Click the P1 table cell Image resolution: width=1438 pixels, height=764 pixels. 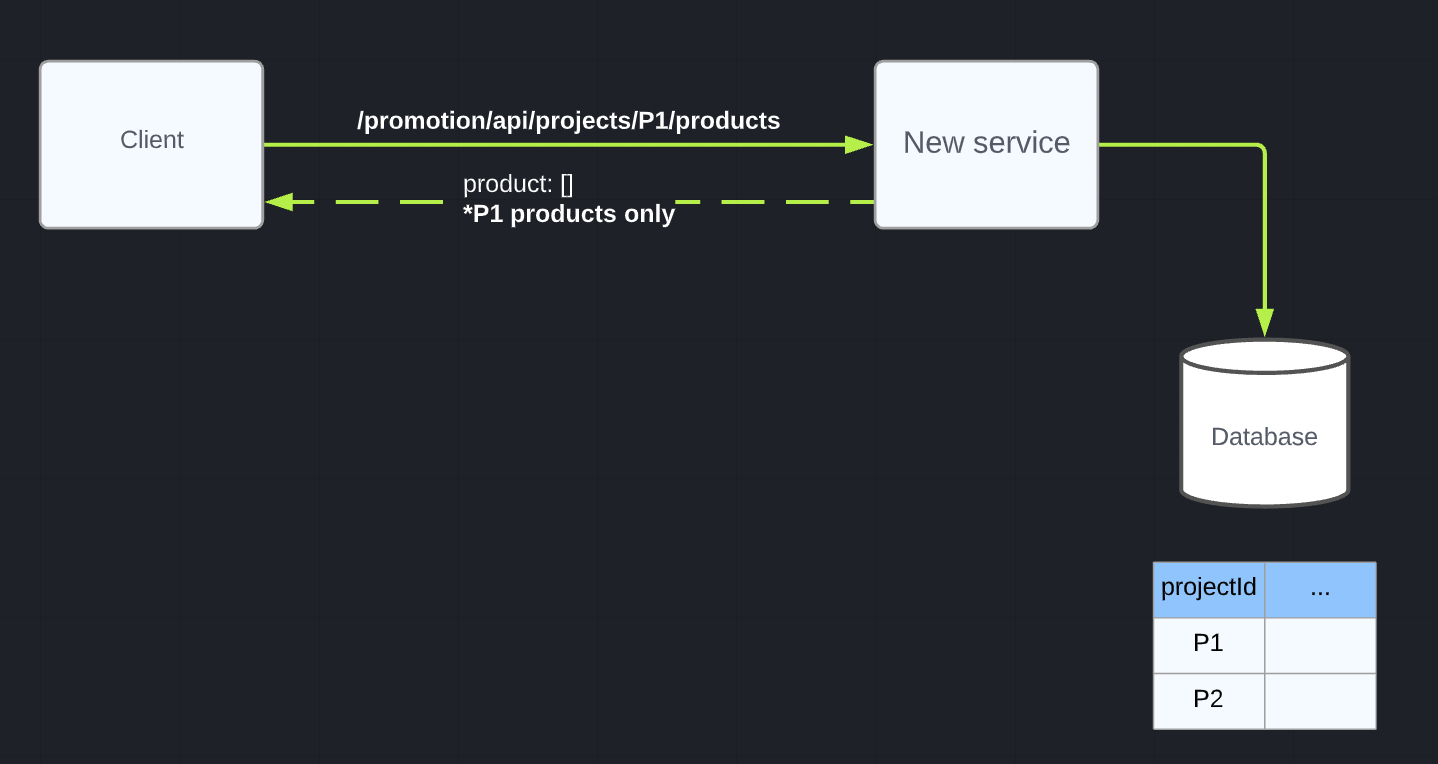click(x=1208, y=644)
